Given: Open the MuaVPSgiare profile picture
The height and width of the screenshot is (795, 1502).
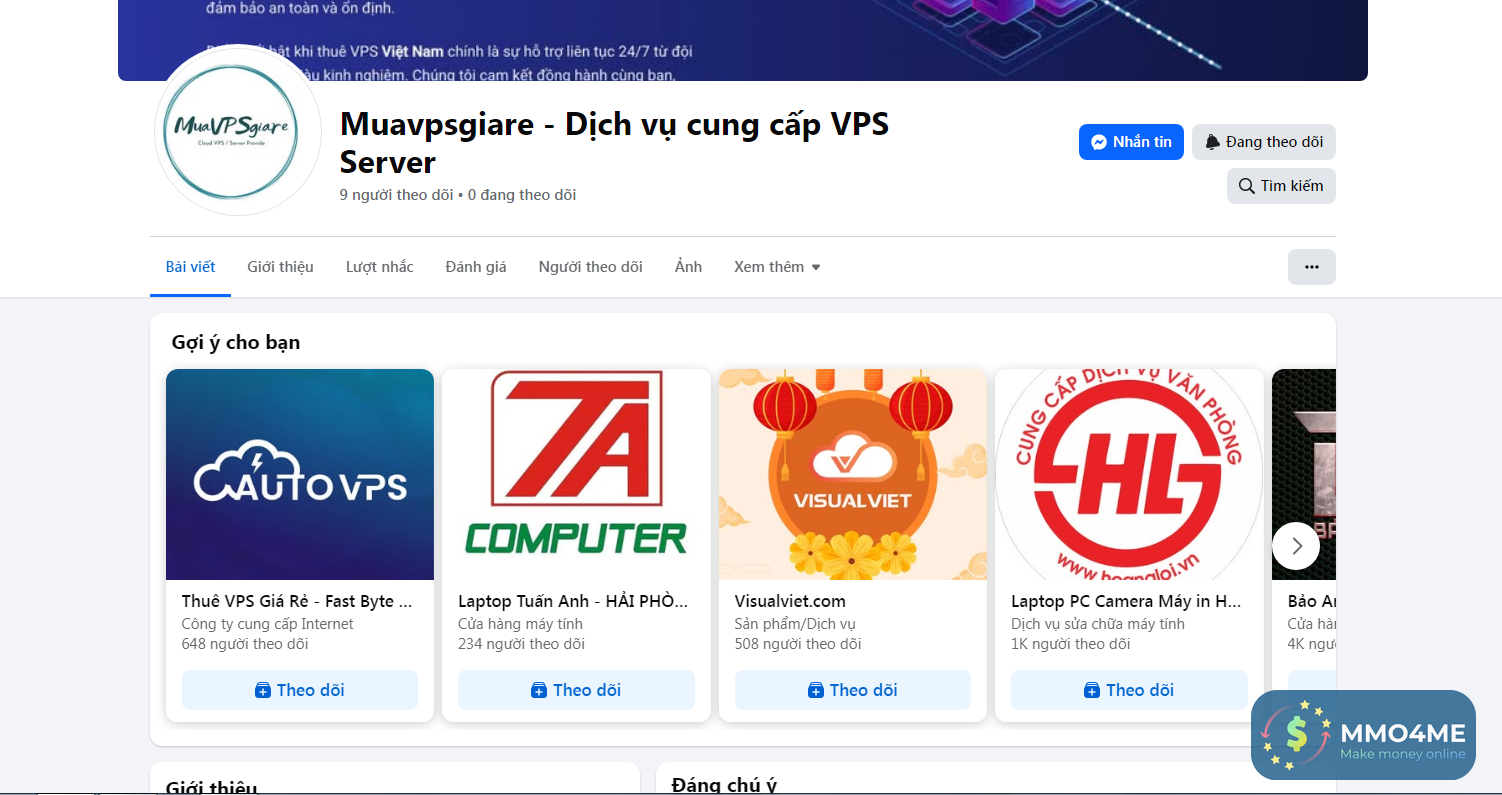Looking at the screenshot, I should click(237, 130).
